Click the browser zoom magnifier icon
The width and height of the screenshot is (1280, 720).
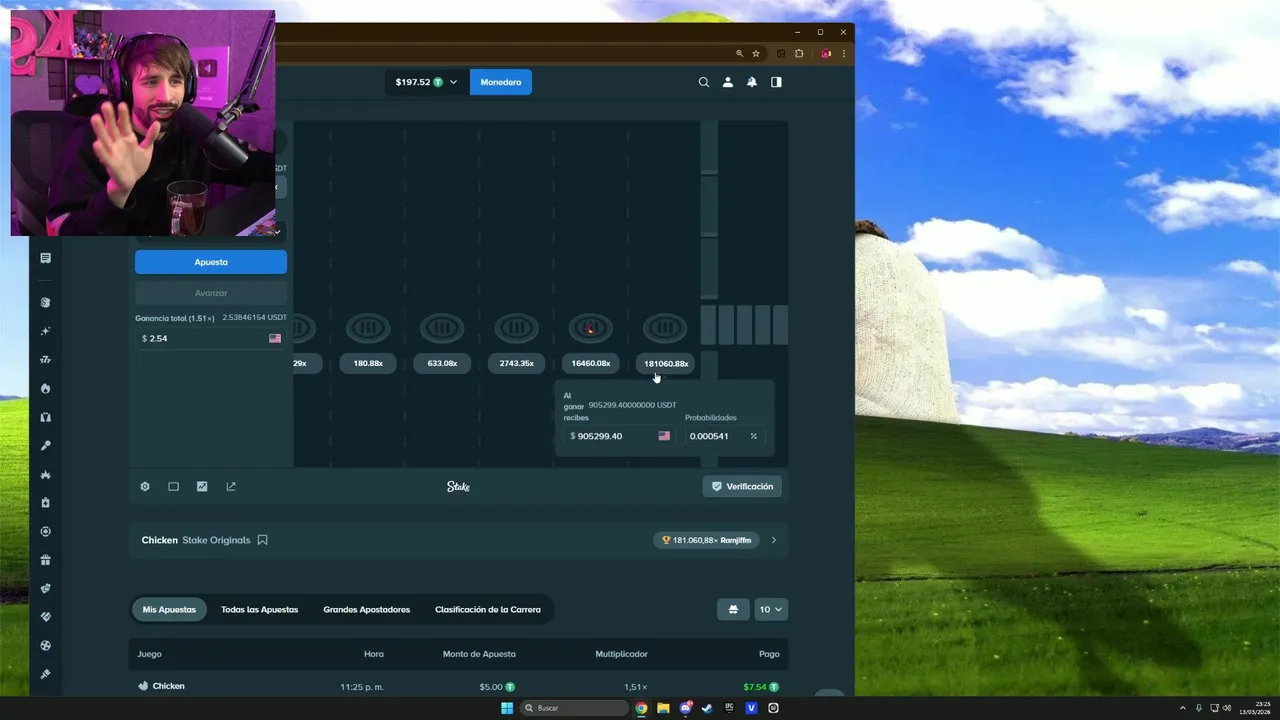(x=740, y=53)
